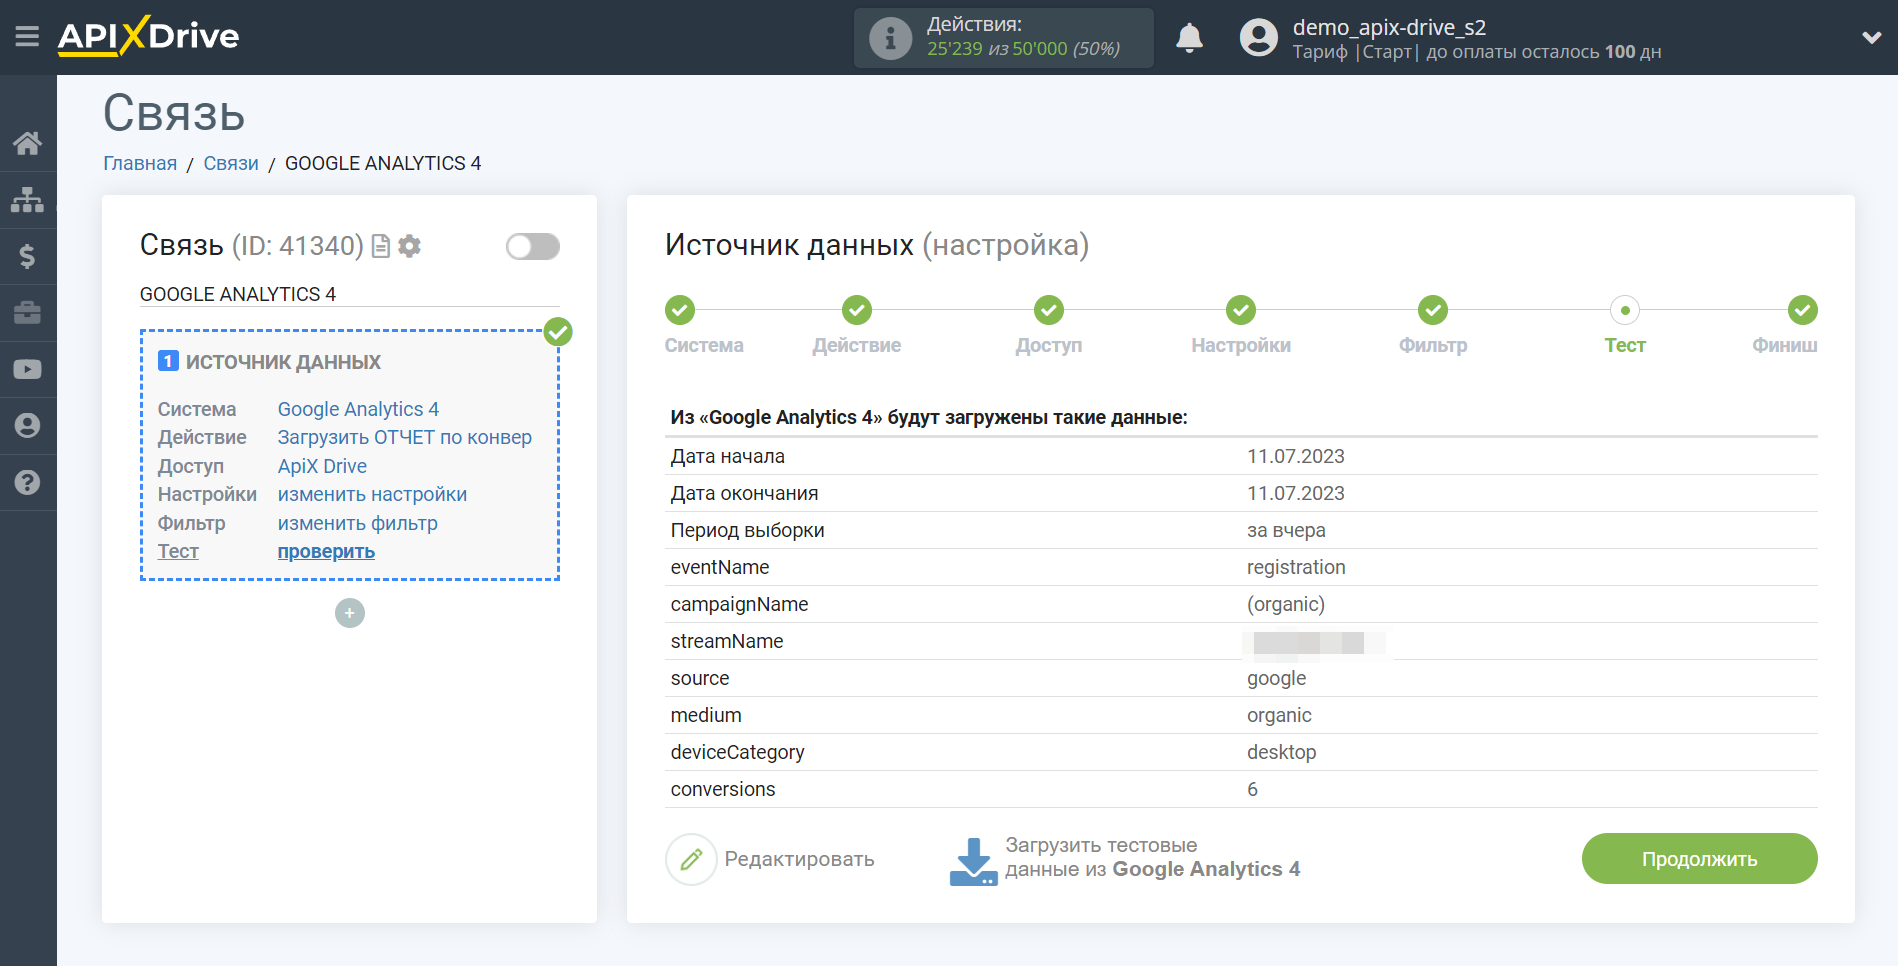Click the ИСТОЧНИК ДАННЫХ block header

(x=283, y=362)
